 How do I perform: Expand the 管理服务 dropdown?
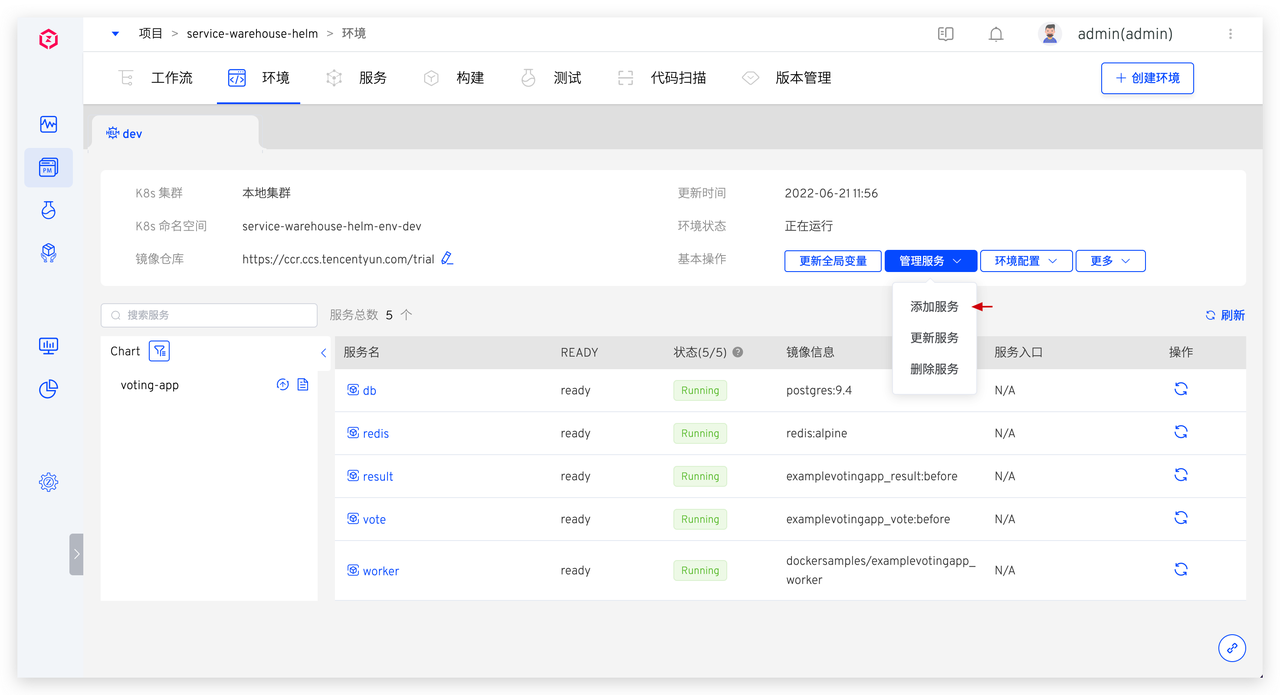pos(930,261)
